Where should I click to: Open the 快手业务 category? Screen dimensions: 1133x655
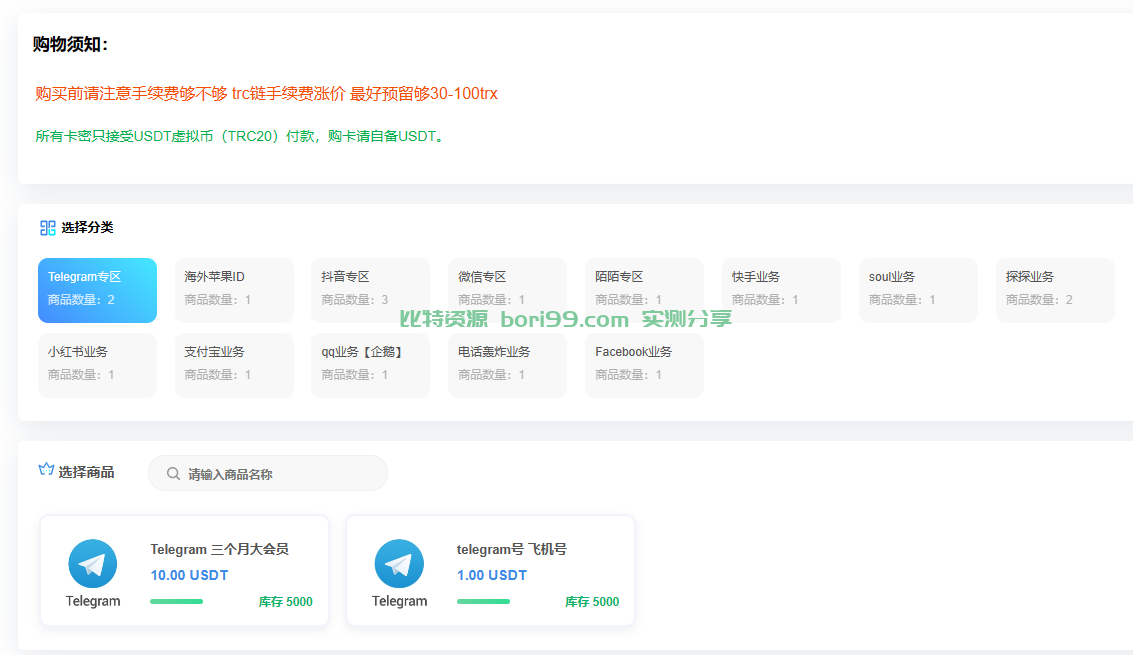781,290
